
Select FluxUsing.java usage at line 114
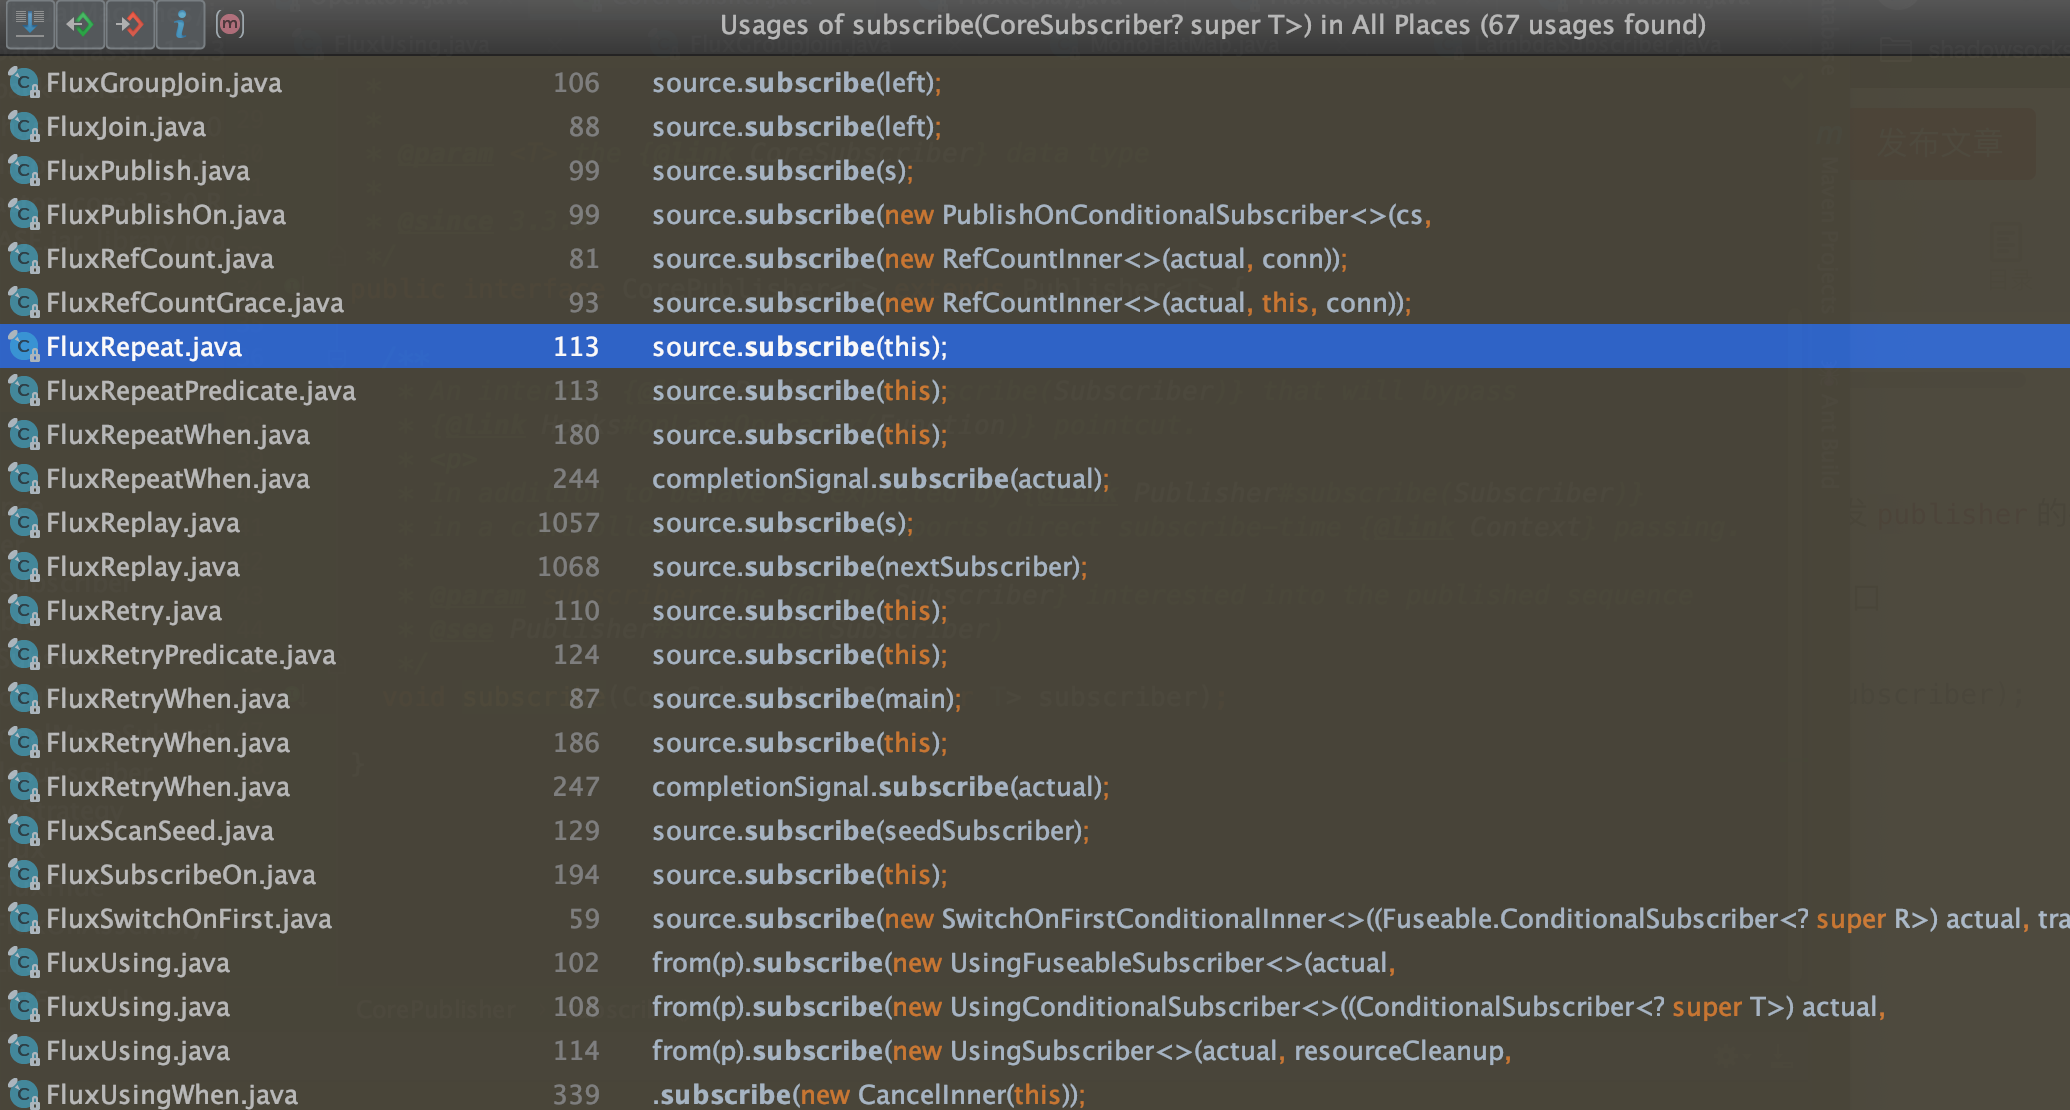pos(1035,1051)
